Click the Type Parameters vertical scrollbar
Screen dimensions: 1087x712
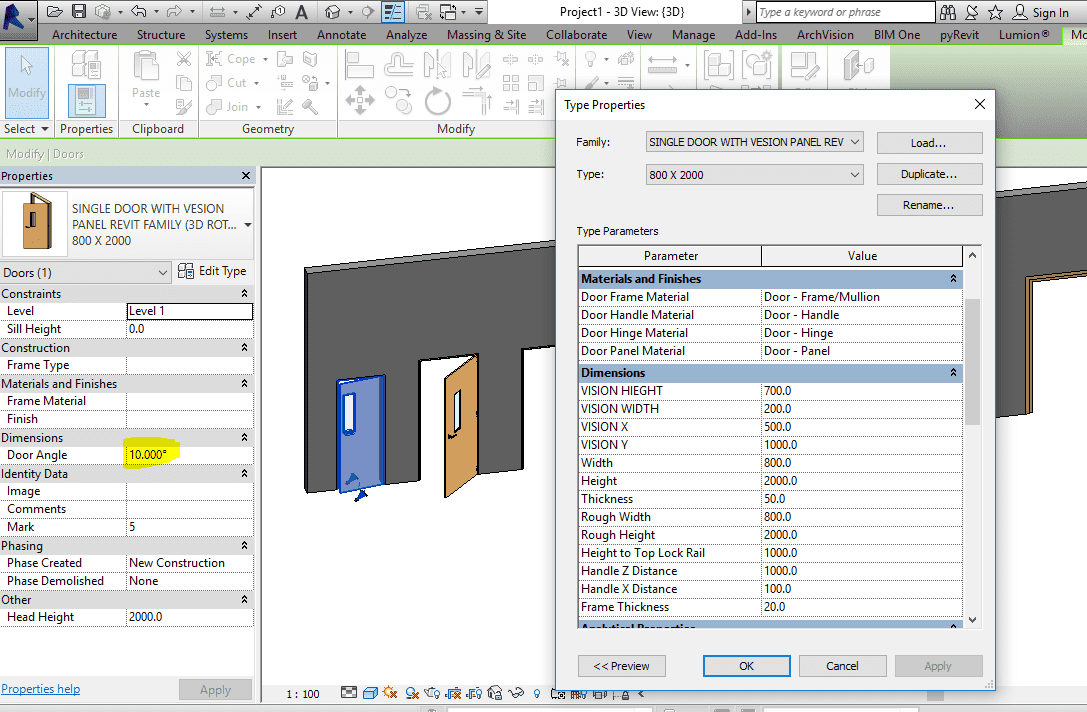(x=972, y=360)
